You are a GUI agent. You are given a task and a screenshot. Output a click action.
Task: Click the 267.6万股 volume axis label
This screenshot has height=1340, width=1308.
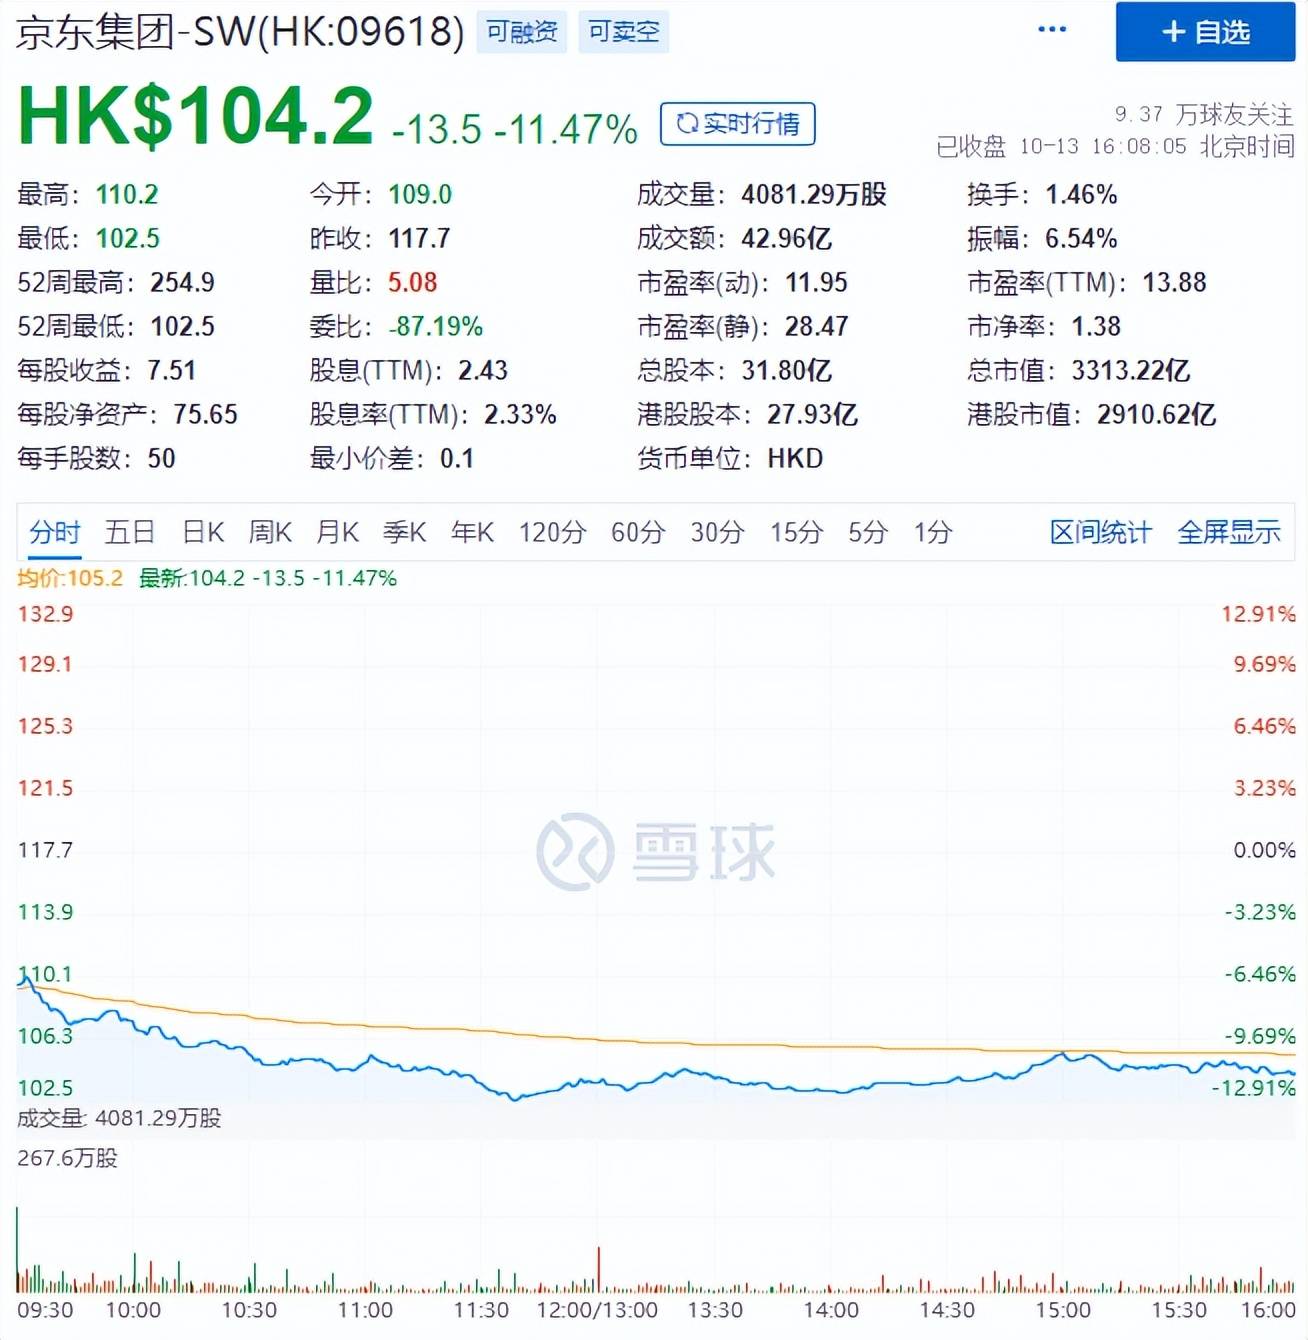[x=67, y=1158]
